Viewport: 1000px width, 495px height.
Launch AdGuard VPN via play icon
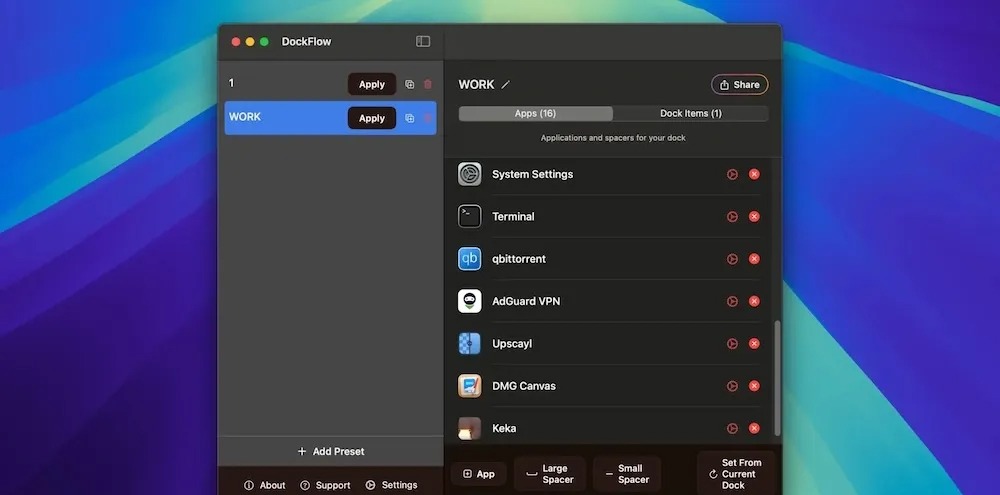[x=732, y=301]
